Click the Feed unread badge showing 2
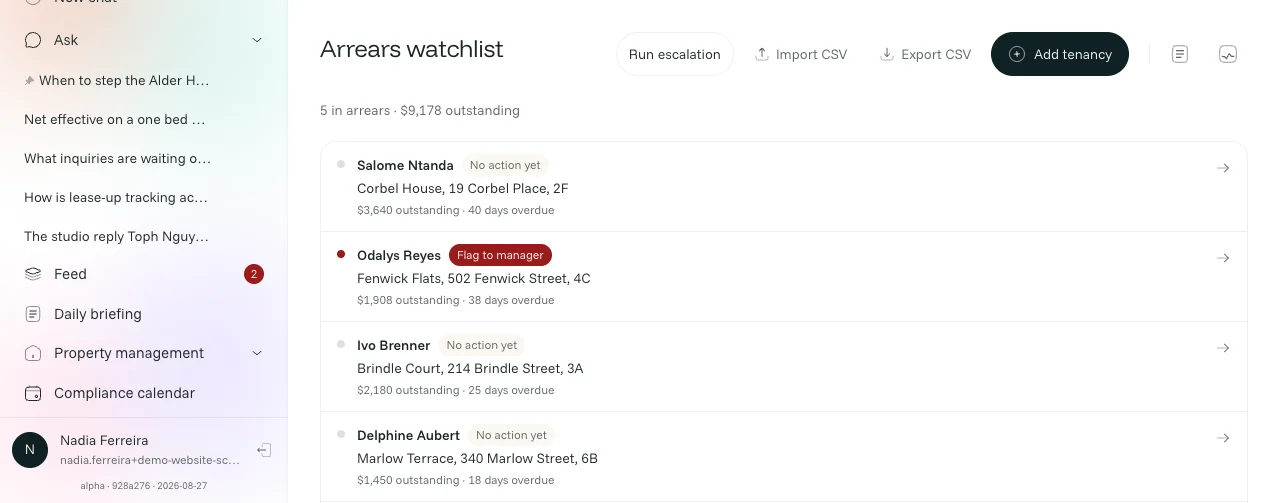This screenshot has width=1280, height=503. [x=254, y=274]
